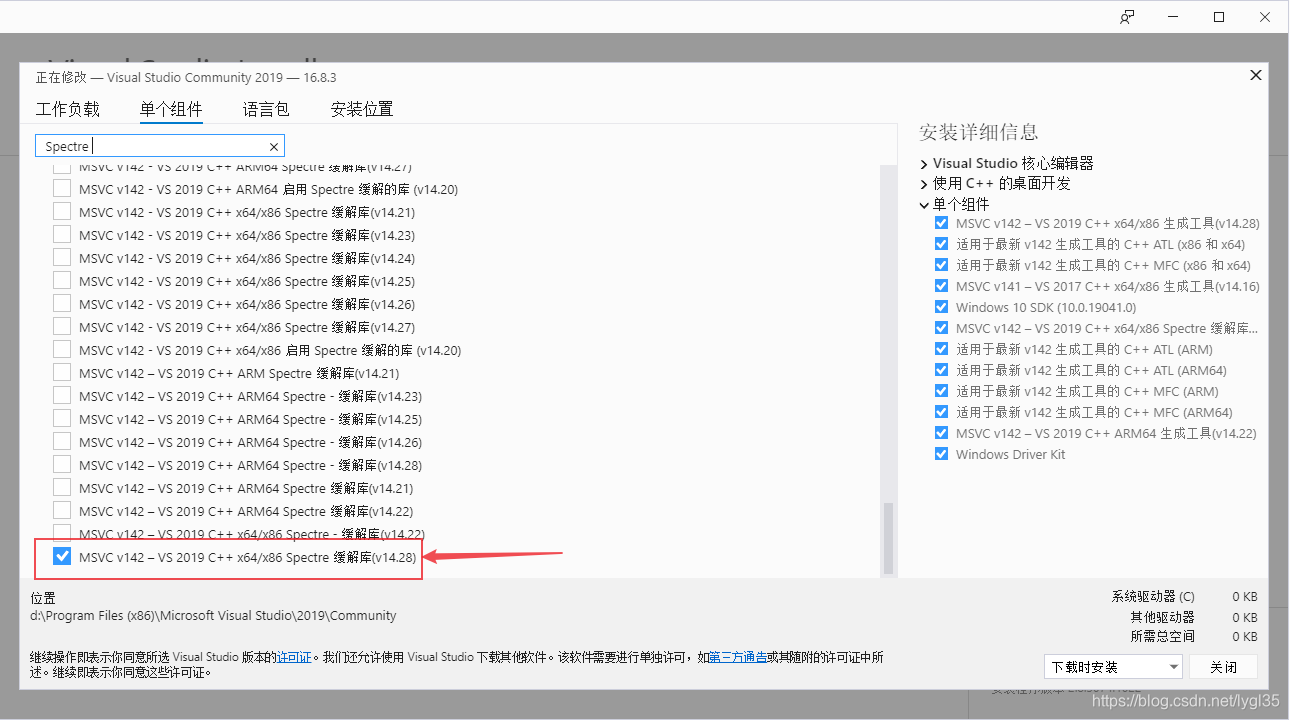
Task: Tick x64/x86 Spectre 缓解库(v14.23) checkbox
Action: [x=62, y=235]
